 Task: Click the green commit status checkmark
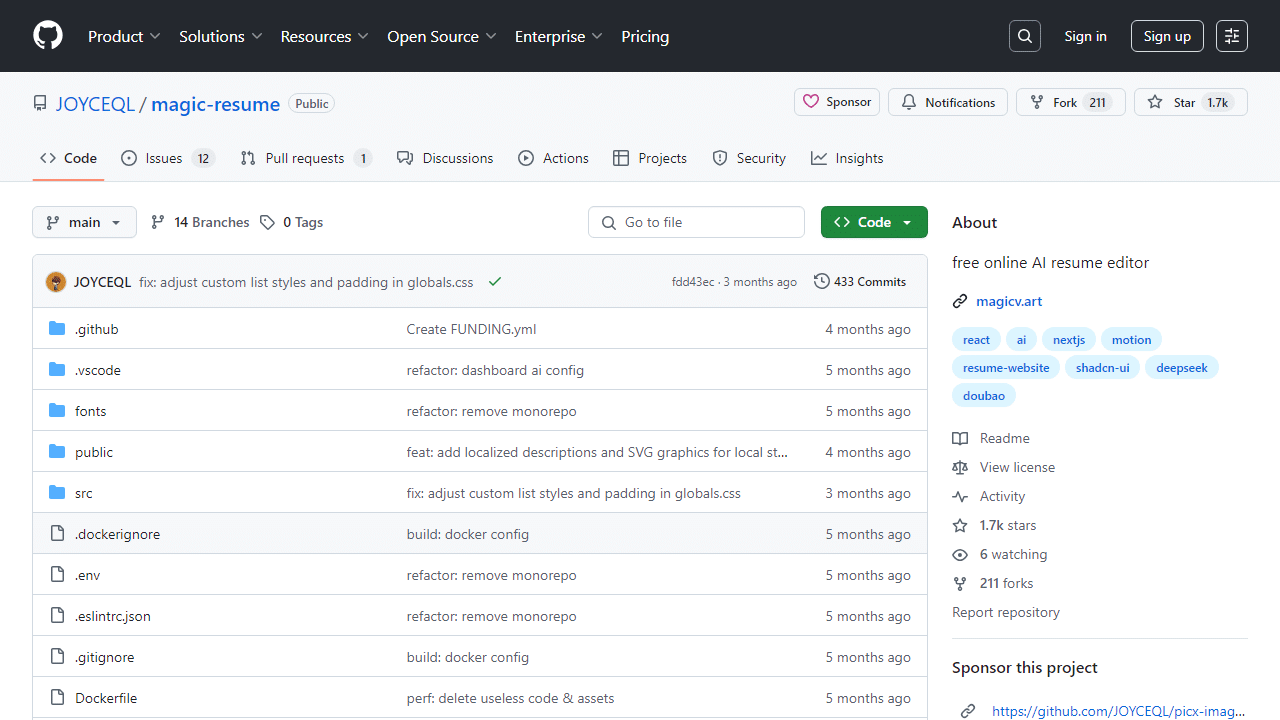494,282
